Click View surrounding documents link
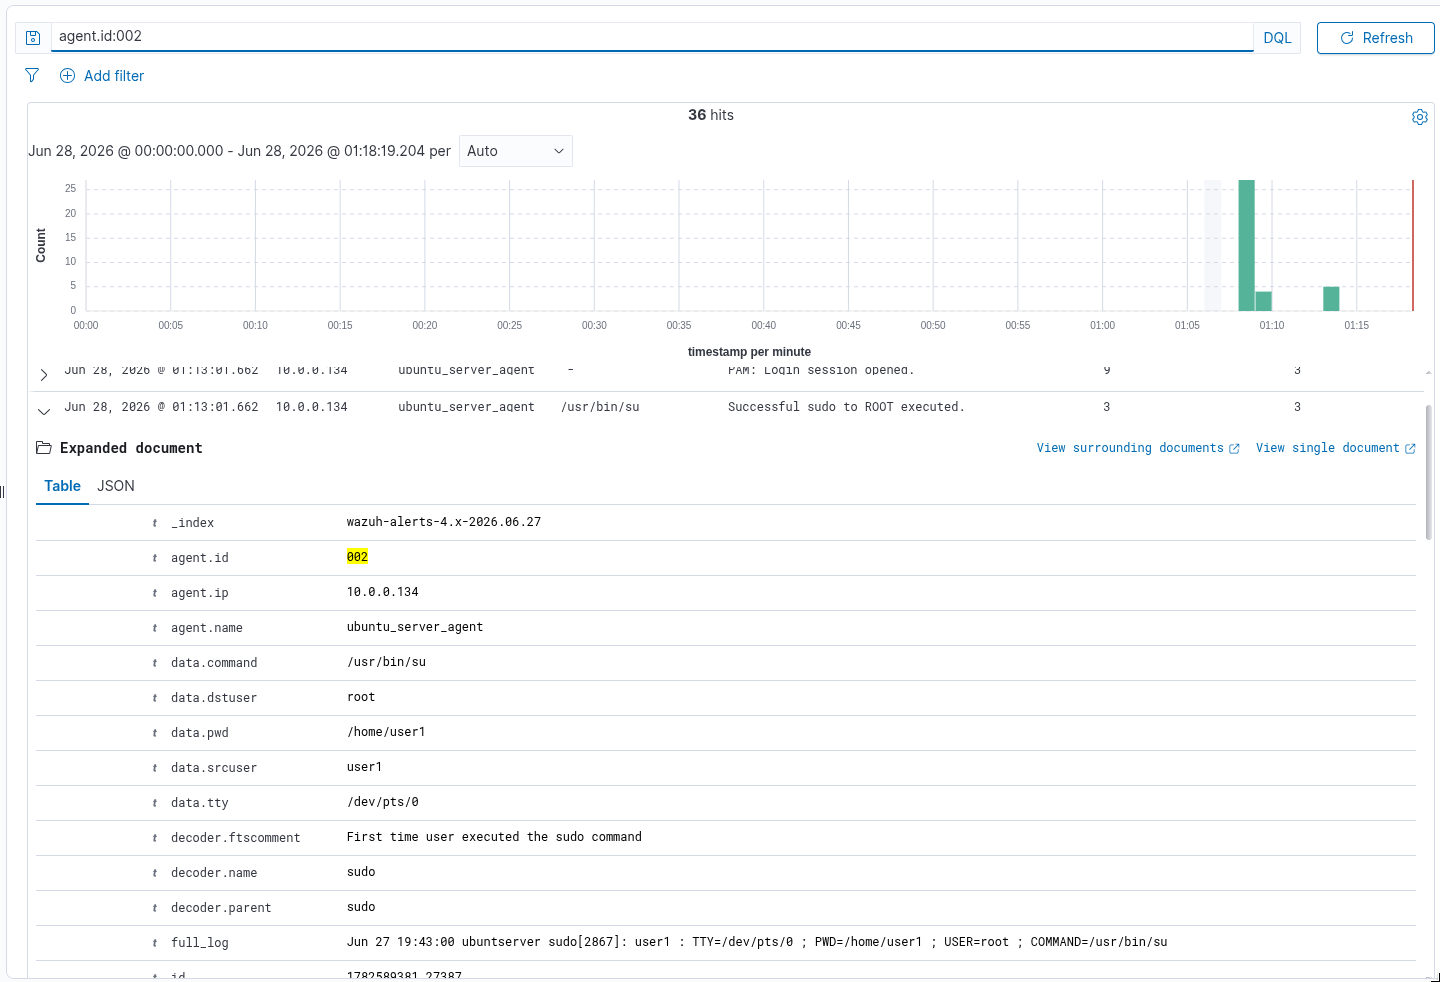The width and height of the screenshot is (1440, 982). 1130,448
